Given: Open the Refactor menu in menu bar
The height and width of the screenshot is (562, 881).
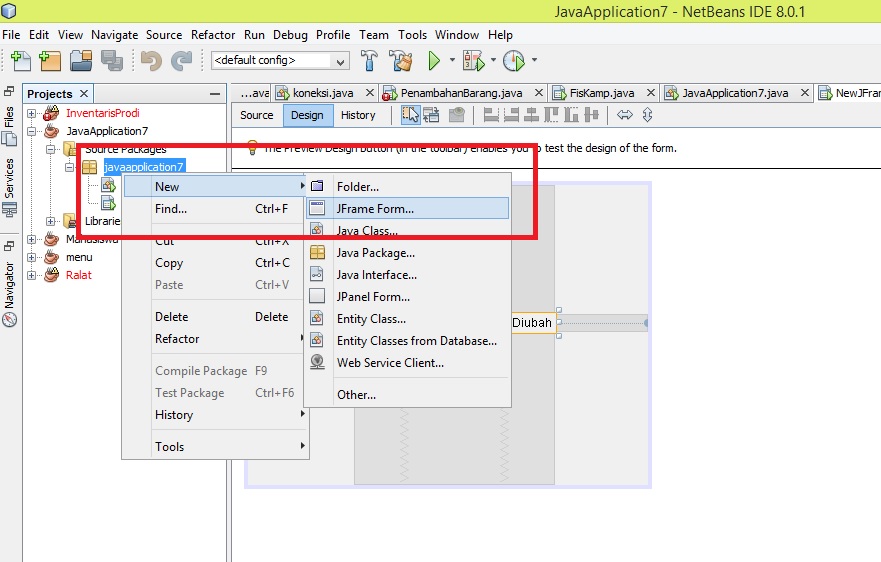Looking at the screenshot, I should 213,35.
